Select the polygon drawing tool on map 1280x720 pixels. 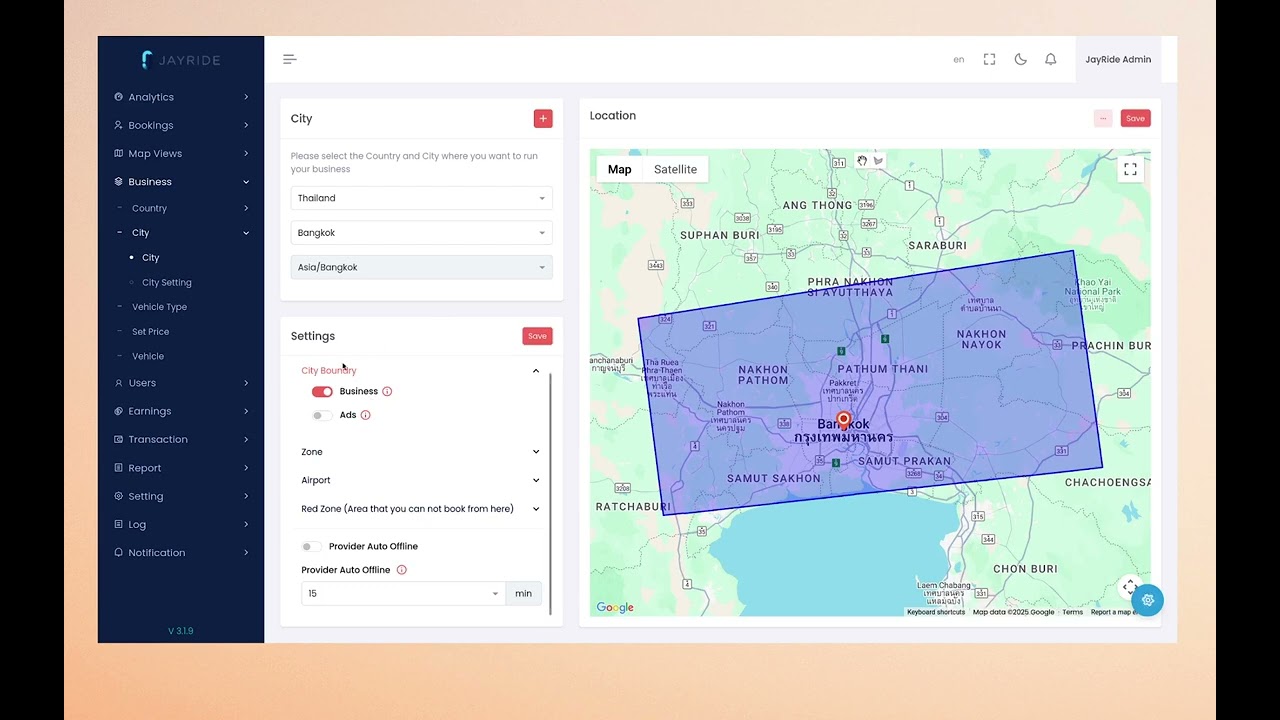(878, 160)
